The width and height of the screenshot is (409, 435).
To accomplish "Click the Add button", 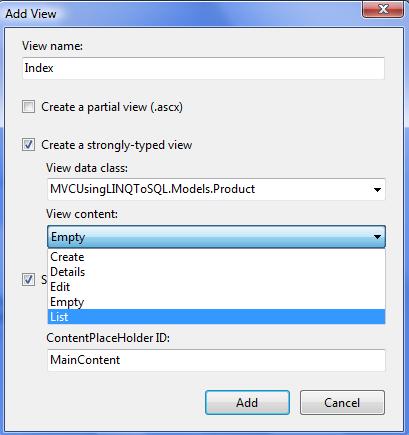I will (x=247, y=403).
